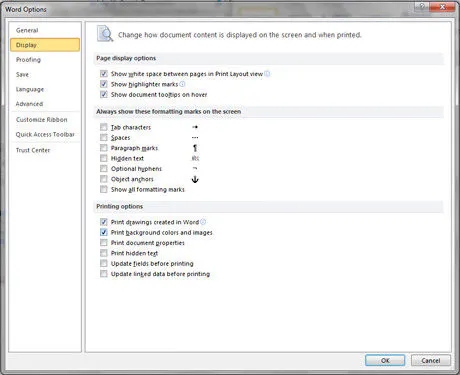
Task: Toggle Print background colors and images
Action: click(x=104, y=232)
